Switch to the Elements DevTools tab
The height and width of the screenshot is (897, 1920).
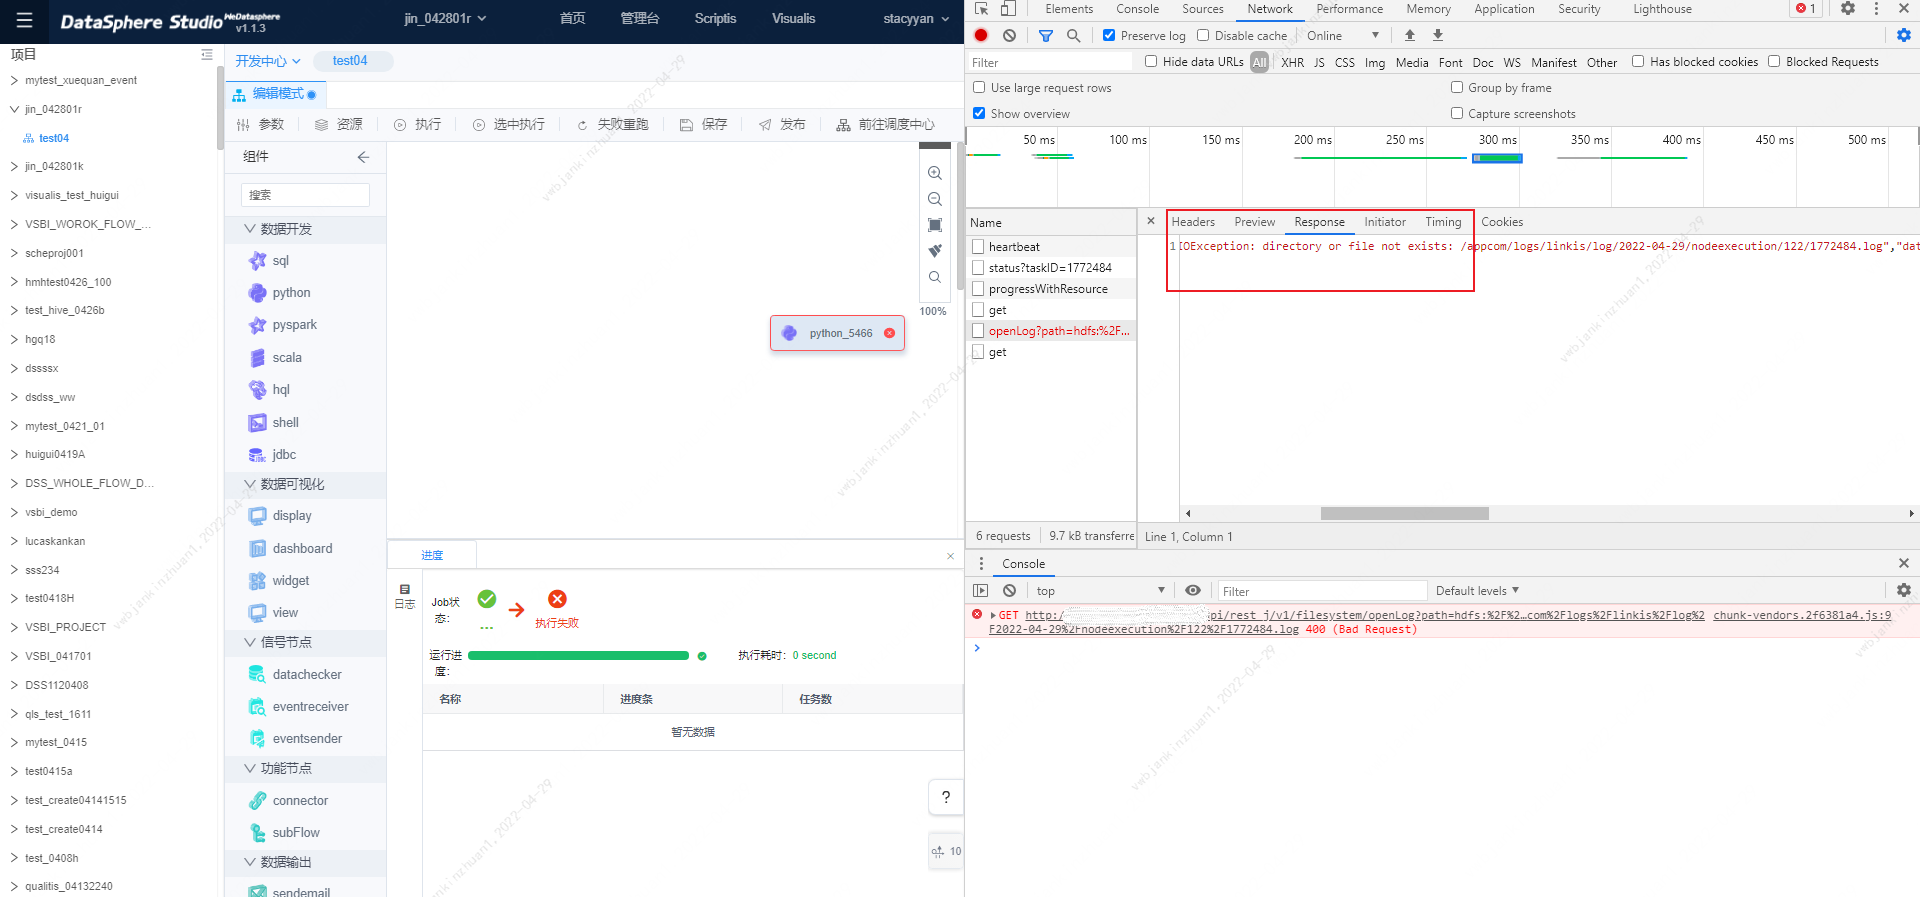(x=1069, y=9)
